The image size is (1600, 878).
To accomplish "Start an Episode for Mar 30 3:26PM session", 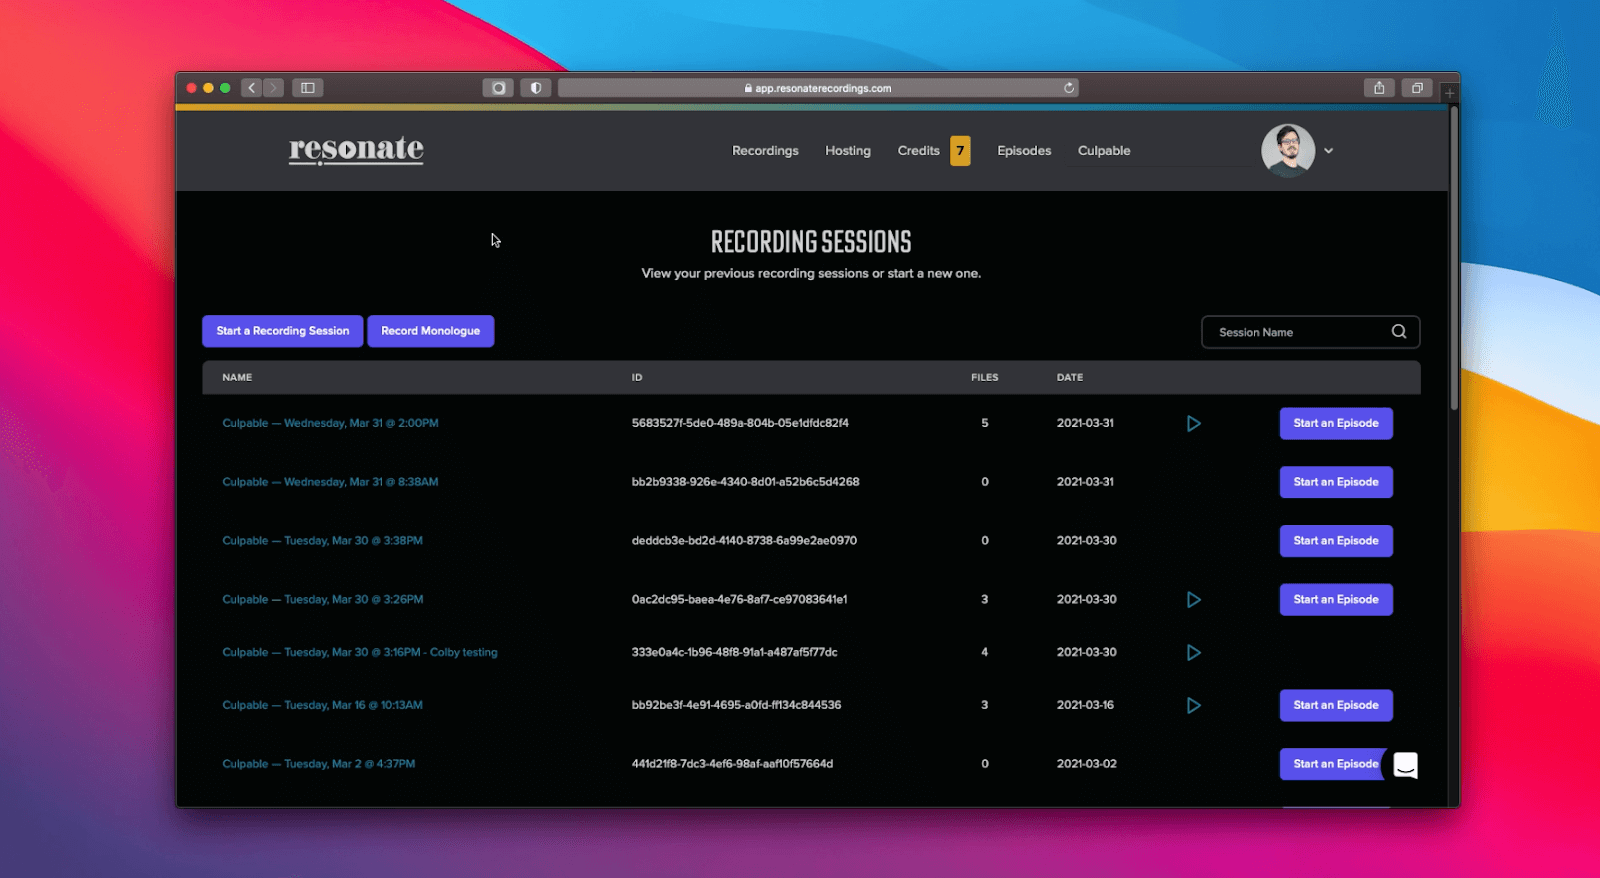I will click(1336, 600).
